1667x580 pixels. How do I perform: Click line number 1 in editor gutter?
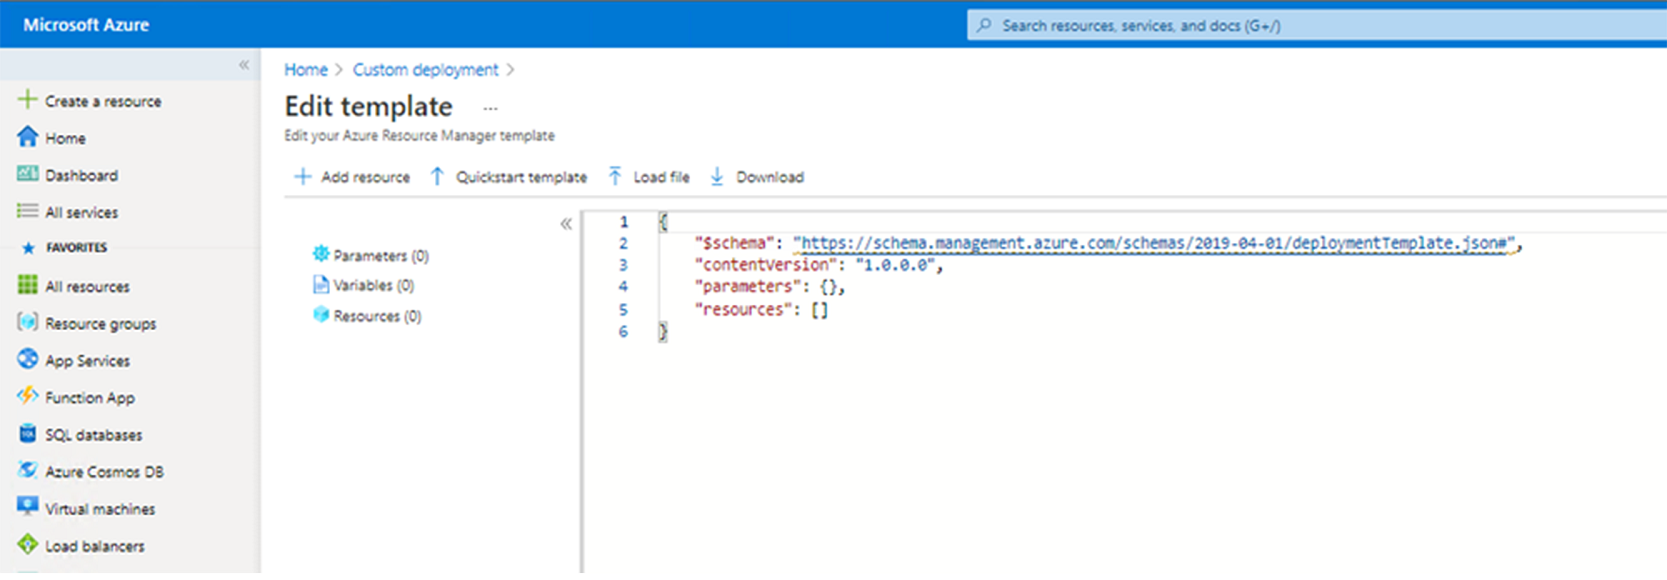click(623, 222)
